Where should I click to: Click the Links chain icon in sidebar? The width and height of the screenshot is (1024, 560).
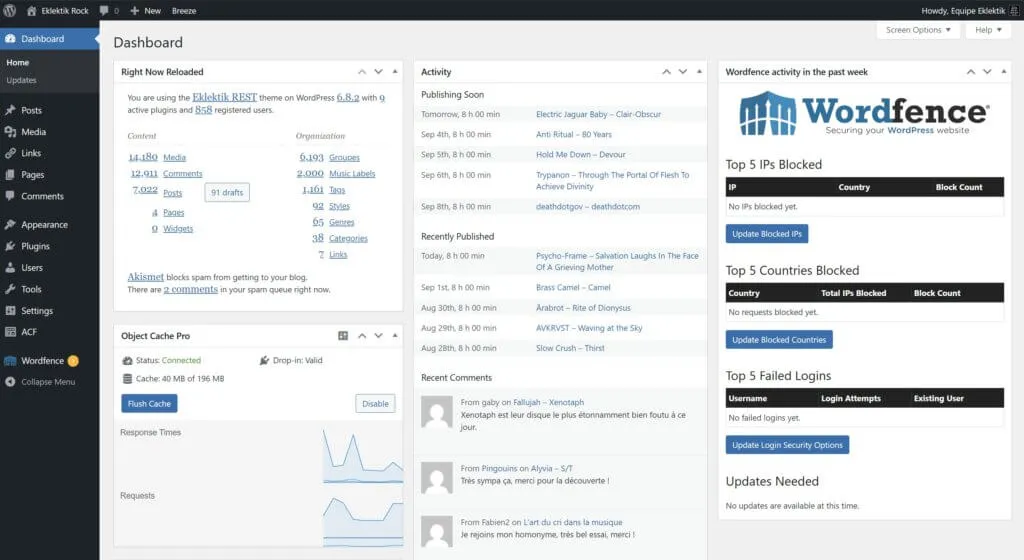point(10,153)
